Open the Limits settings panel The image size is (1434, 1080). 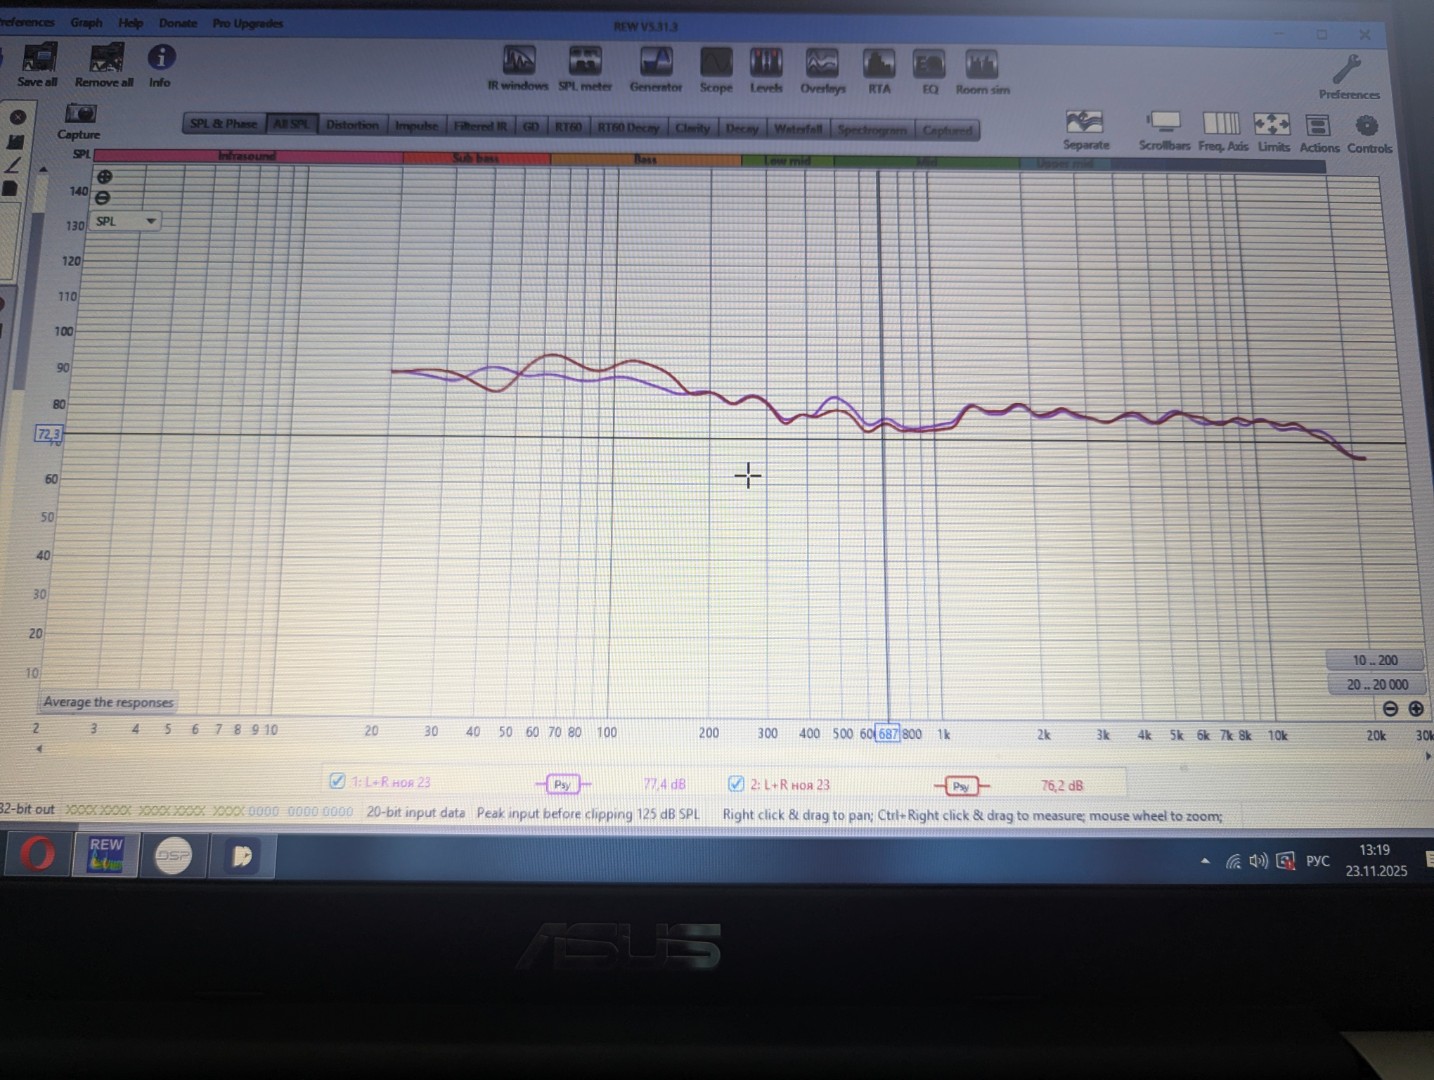(x=1272, y=125)
